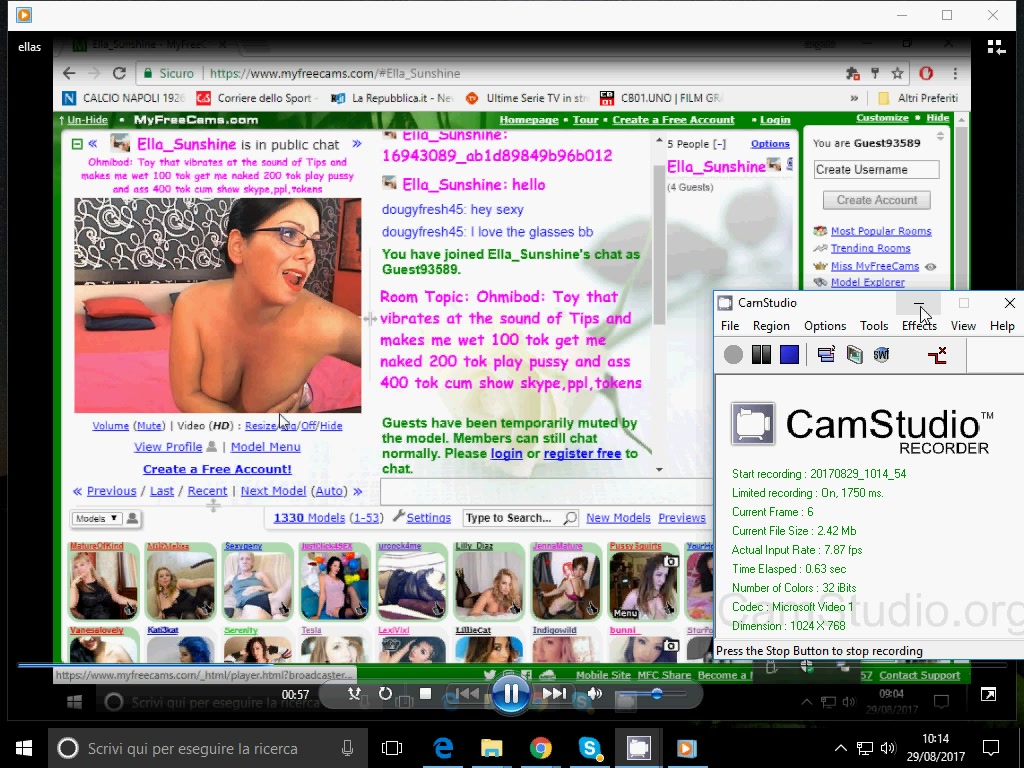
Task: Mute the media player's speaker icon
Action: pyautogui.click(x=595, y=693)
